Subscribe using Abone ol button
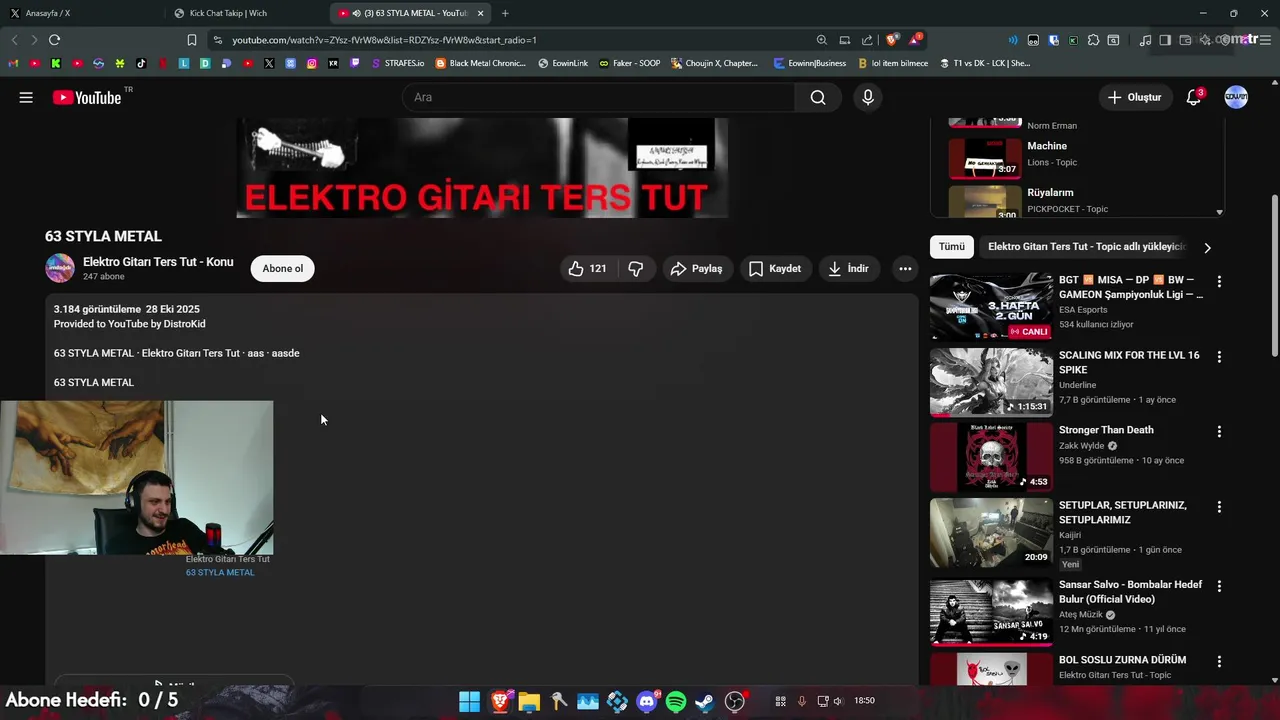The image size is (1280, 720). 283,268
